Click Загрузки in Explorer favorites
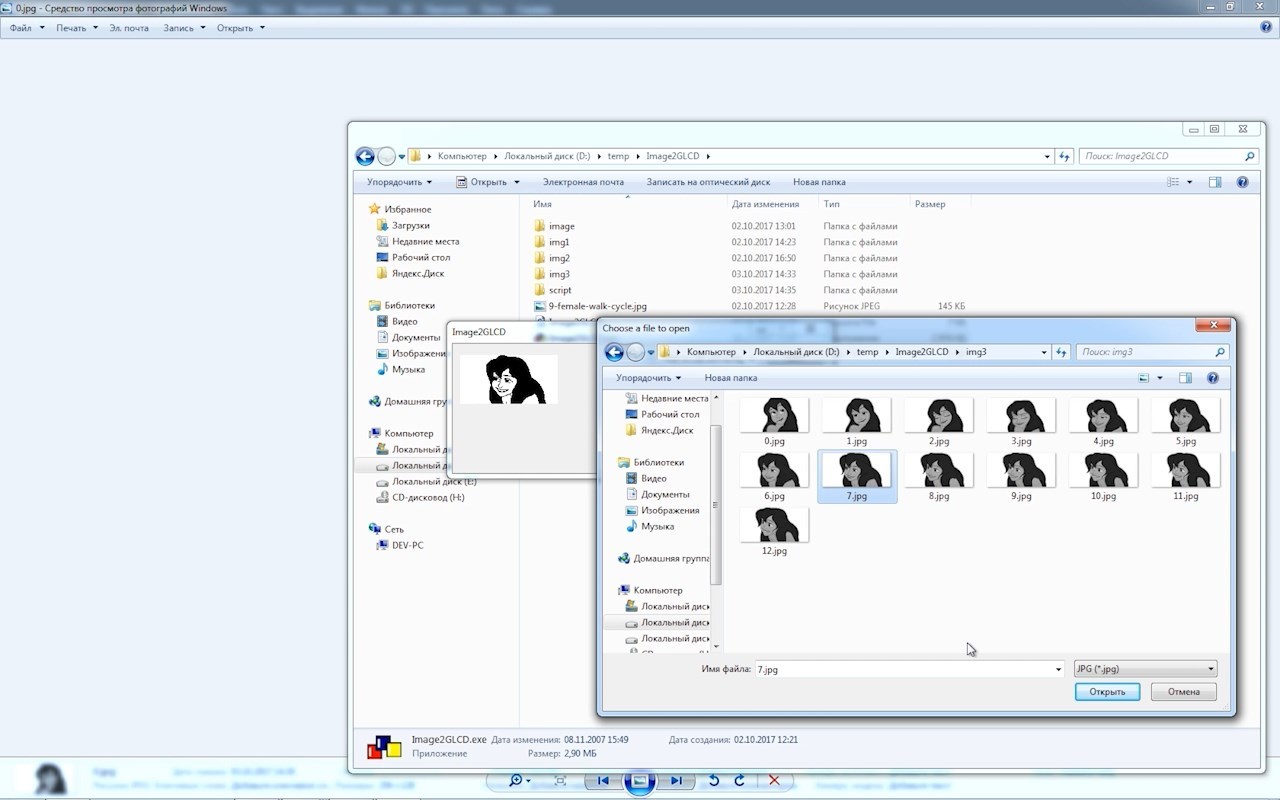The height and width of the screenshot is (800, 1280). point(410,225)
